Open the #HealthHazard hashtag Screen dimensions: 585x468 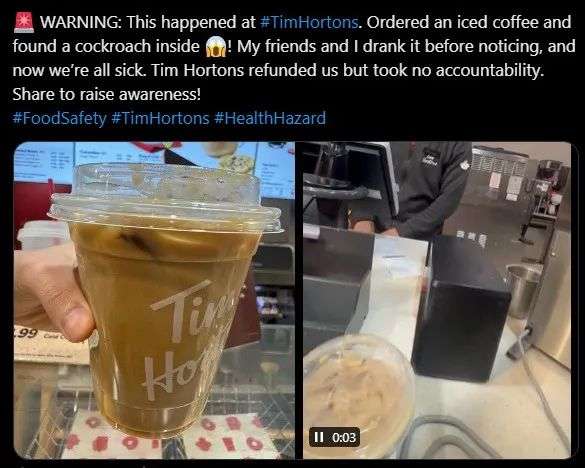coord(270,118)
